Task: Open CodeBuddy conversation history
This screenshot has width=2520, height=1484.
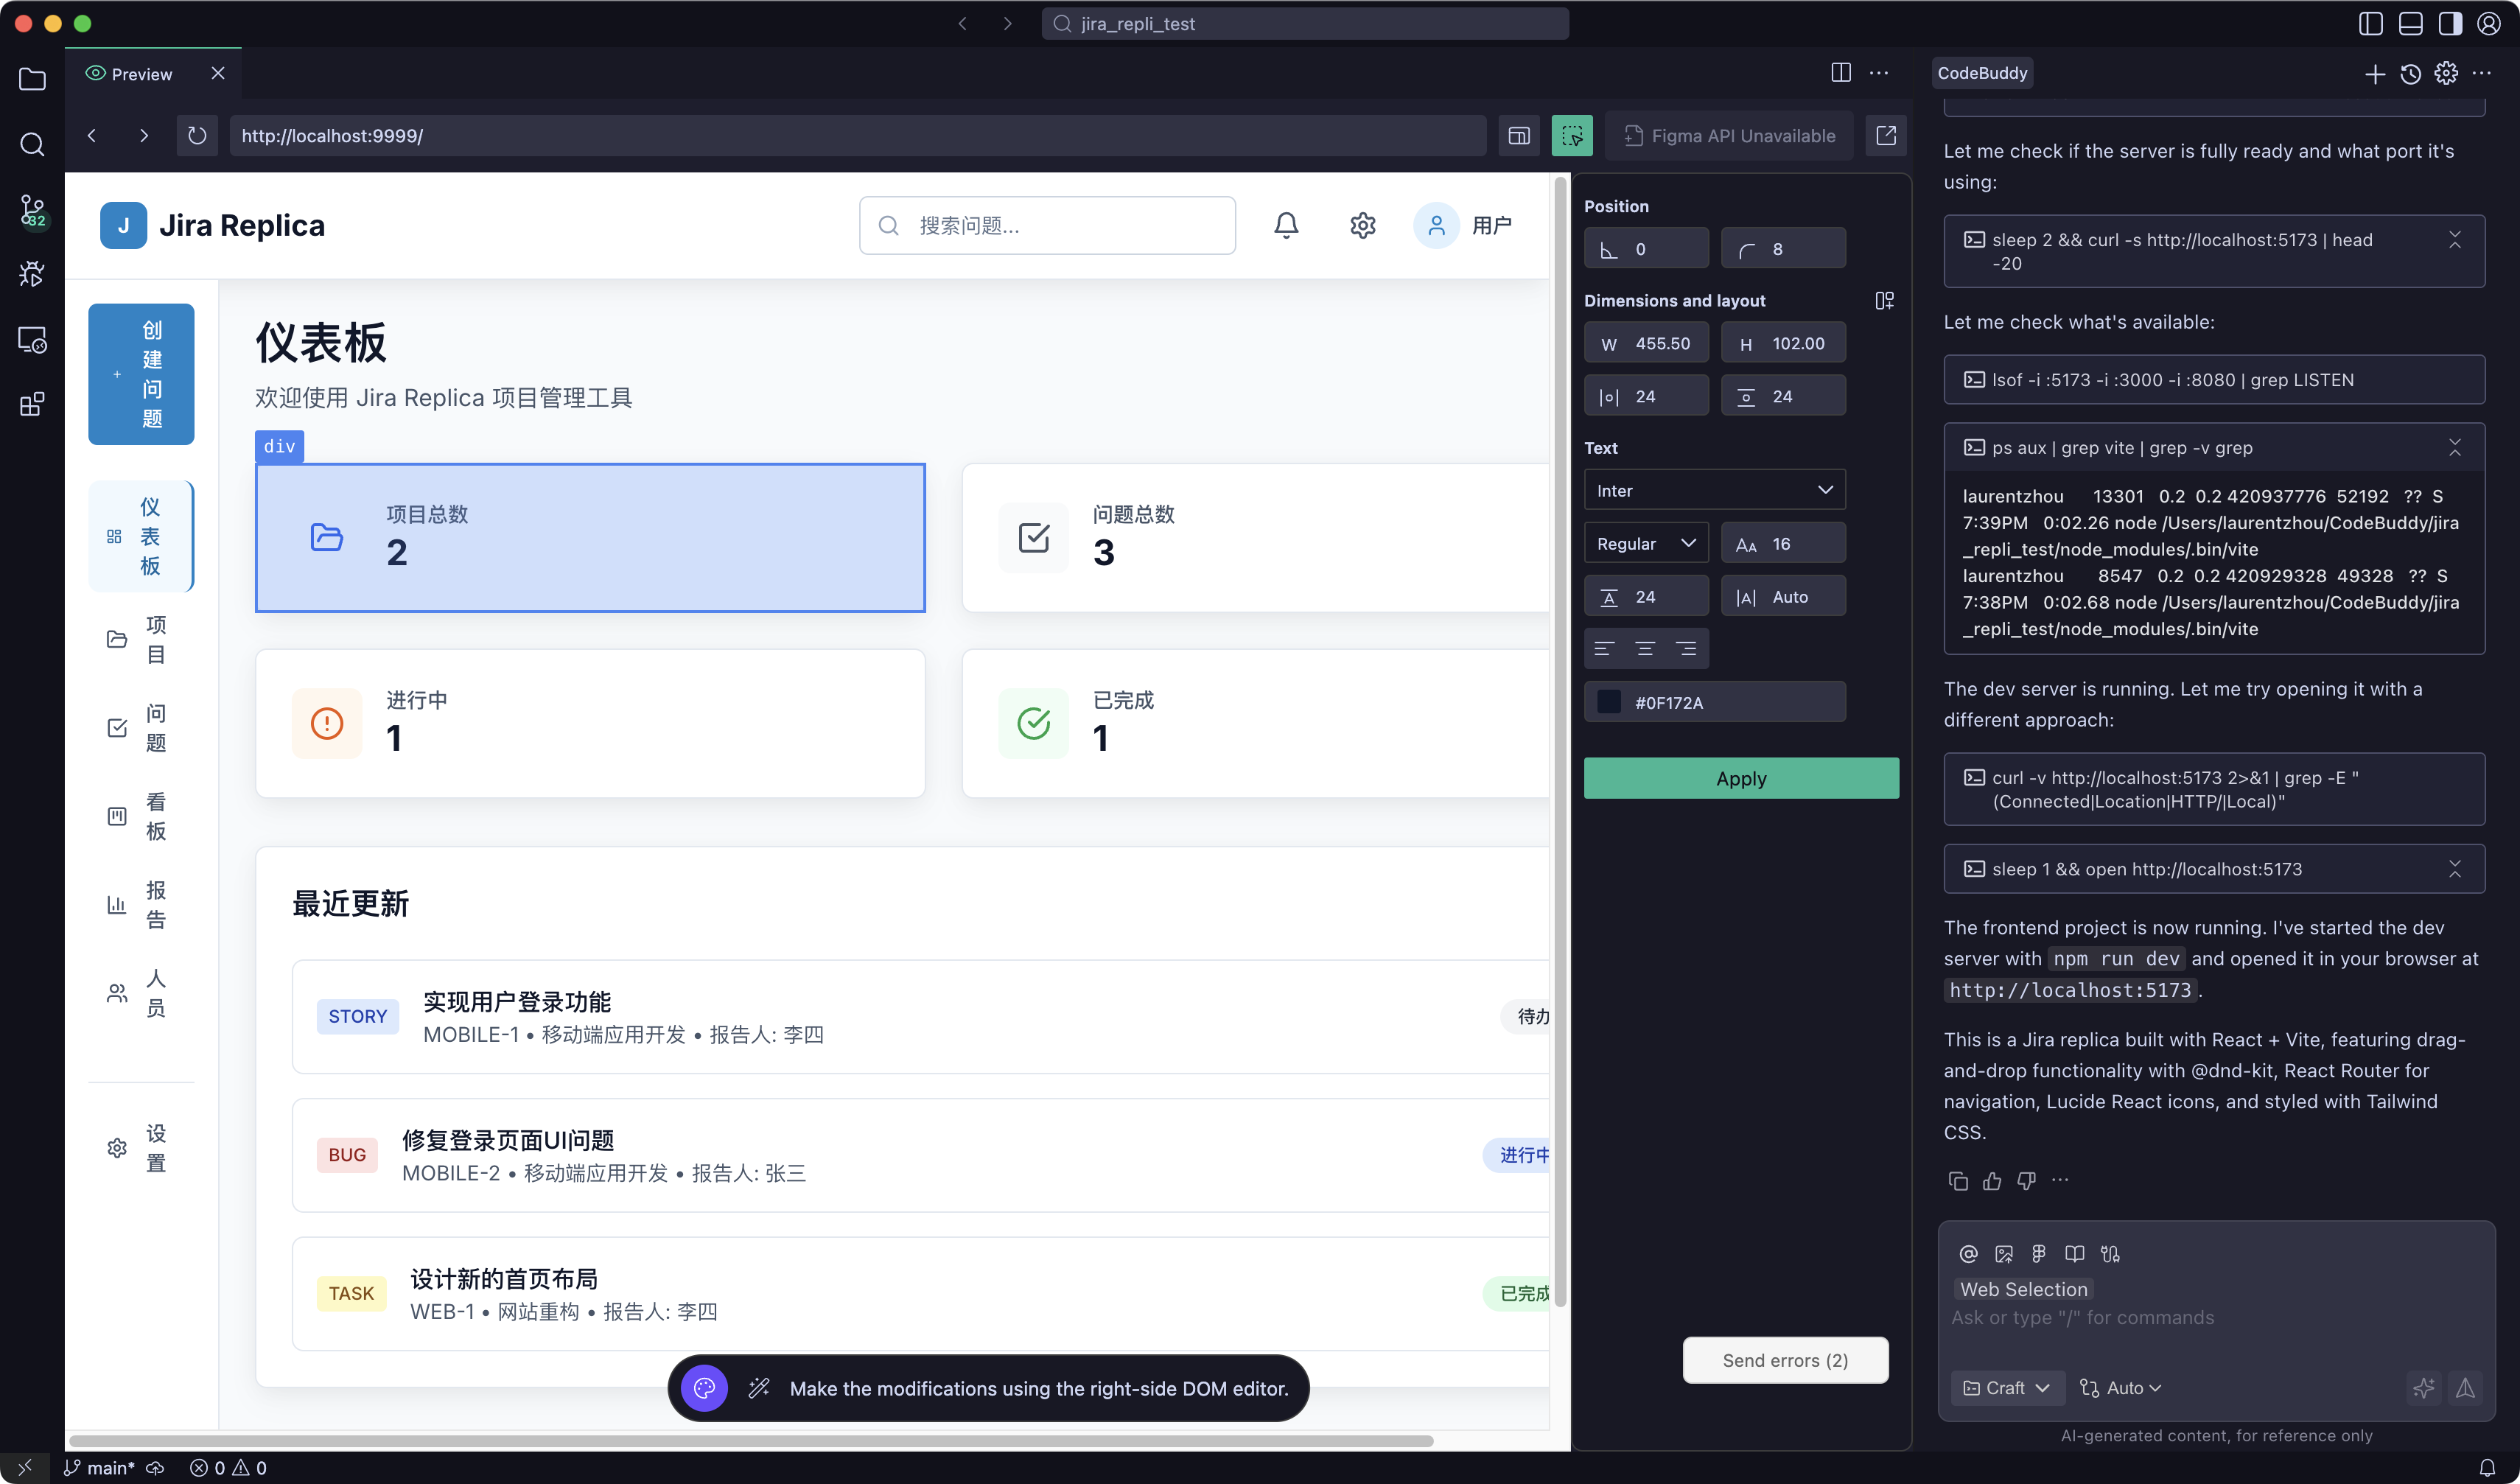Action: pos(2410,74)
